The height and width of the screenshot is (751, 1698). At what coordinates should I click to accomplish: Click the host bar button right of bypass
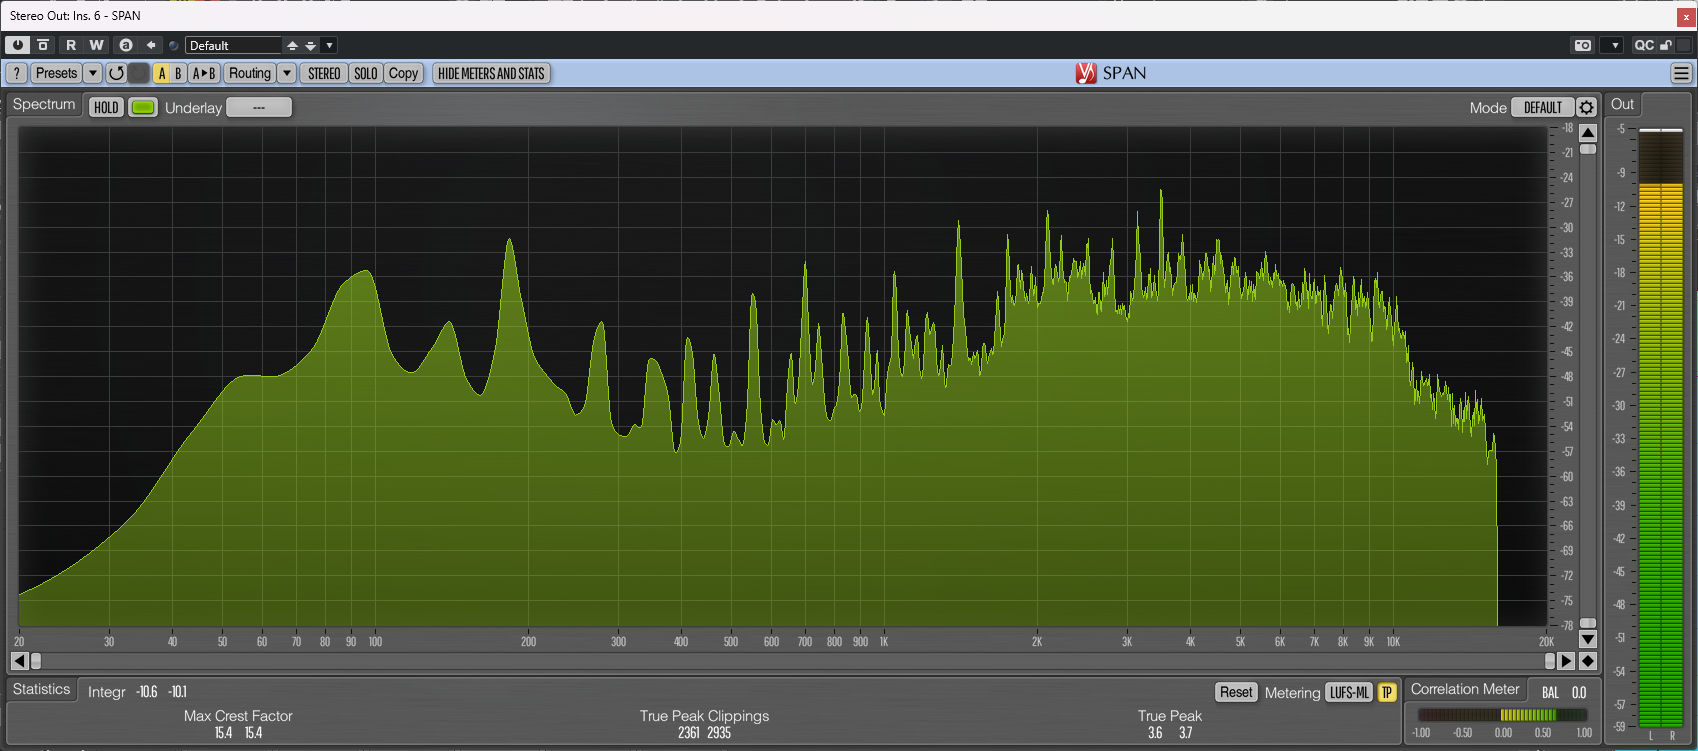click(x=43, y=45)
